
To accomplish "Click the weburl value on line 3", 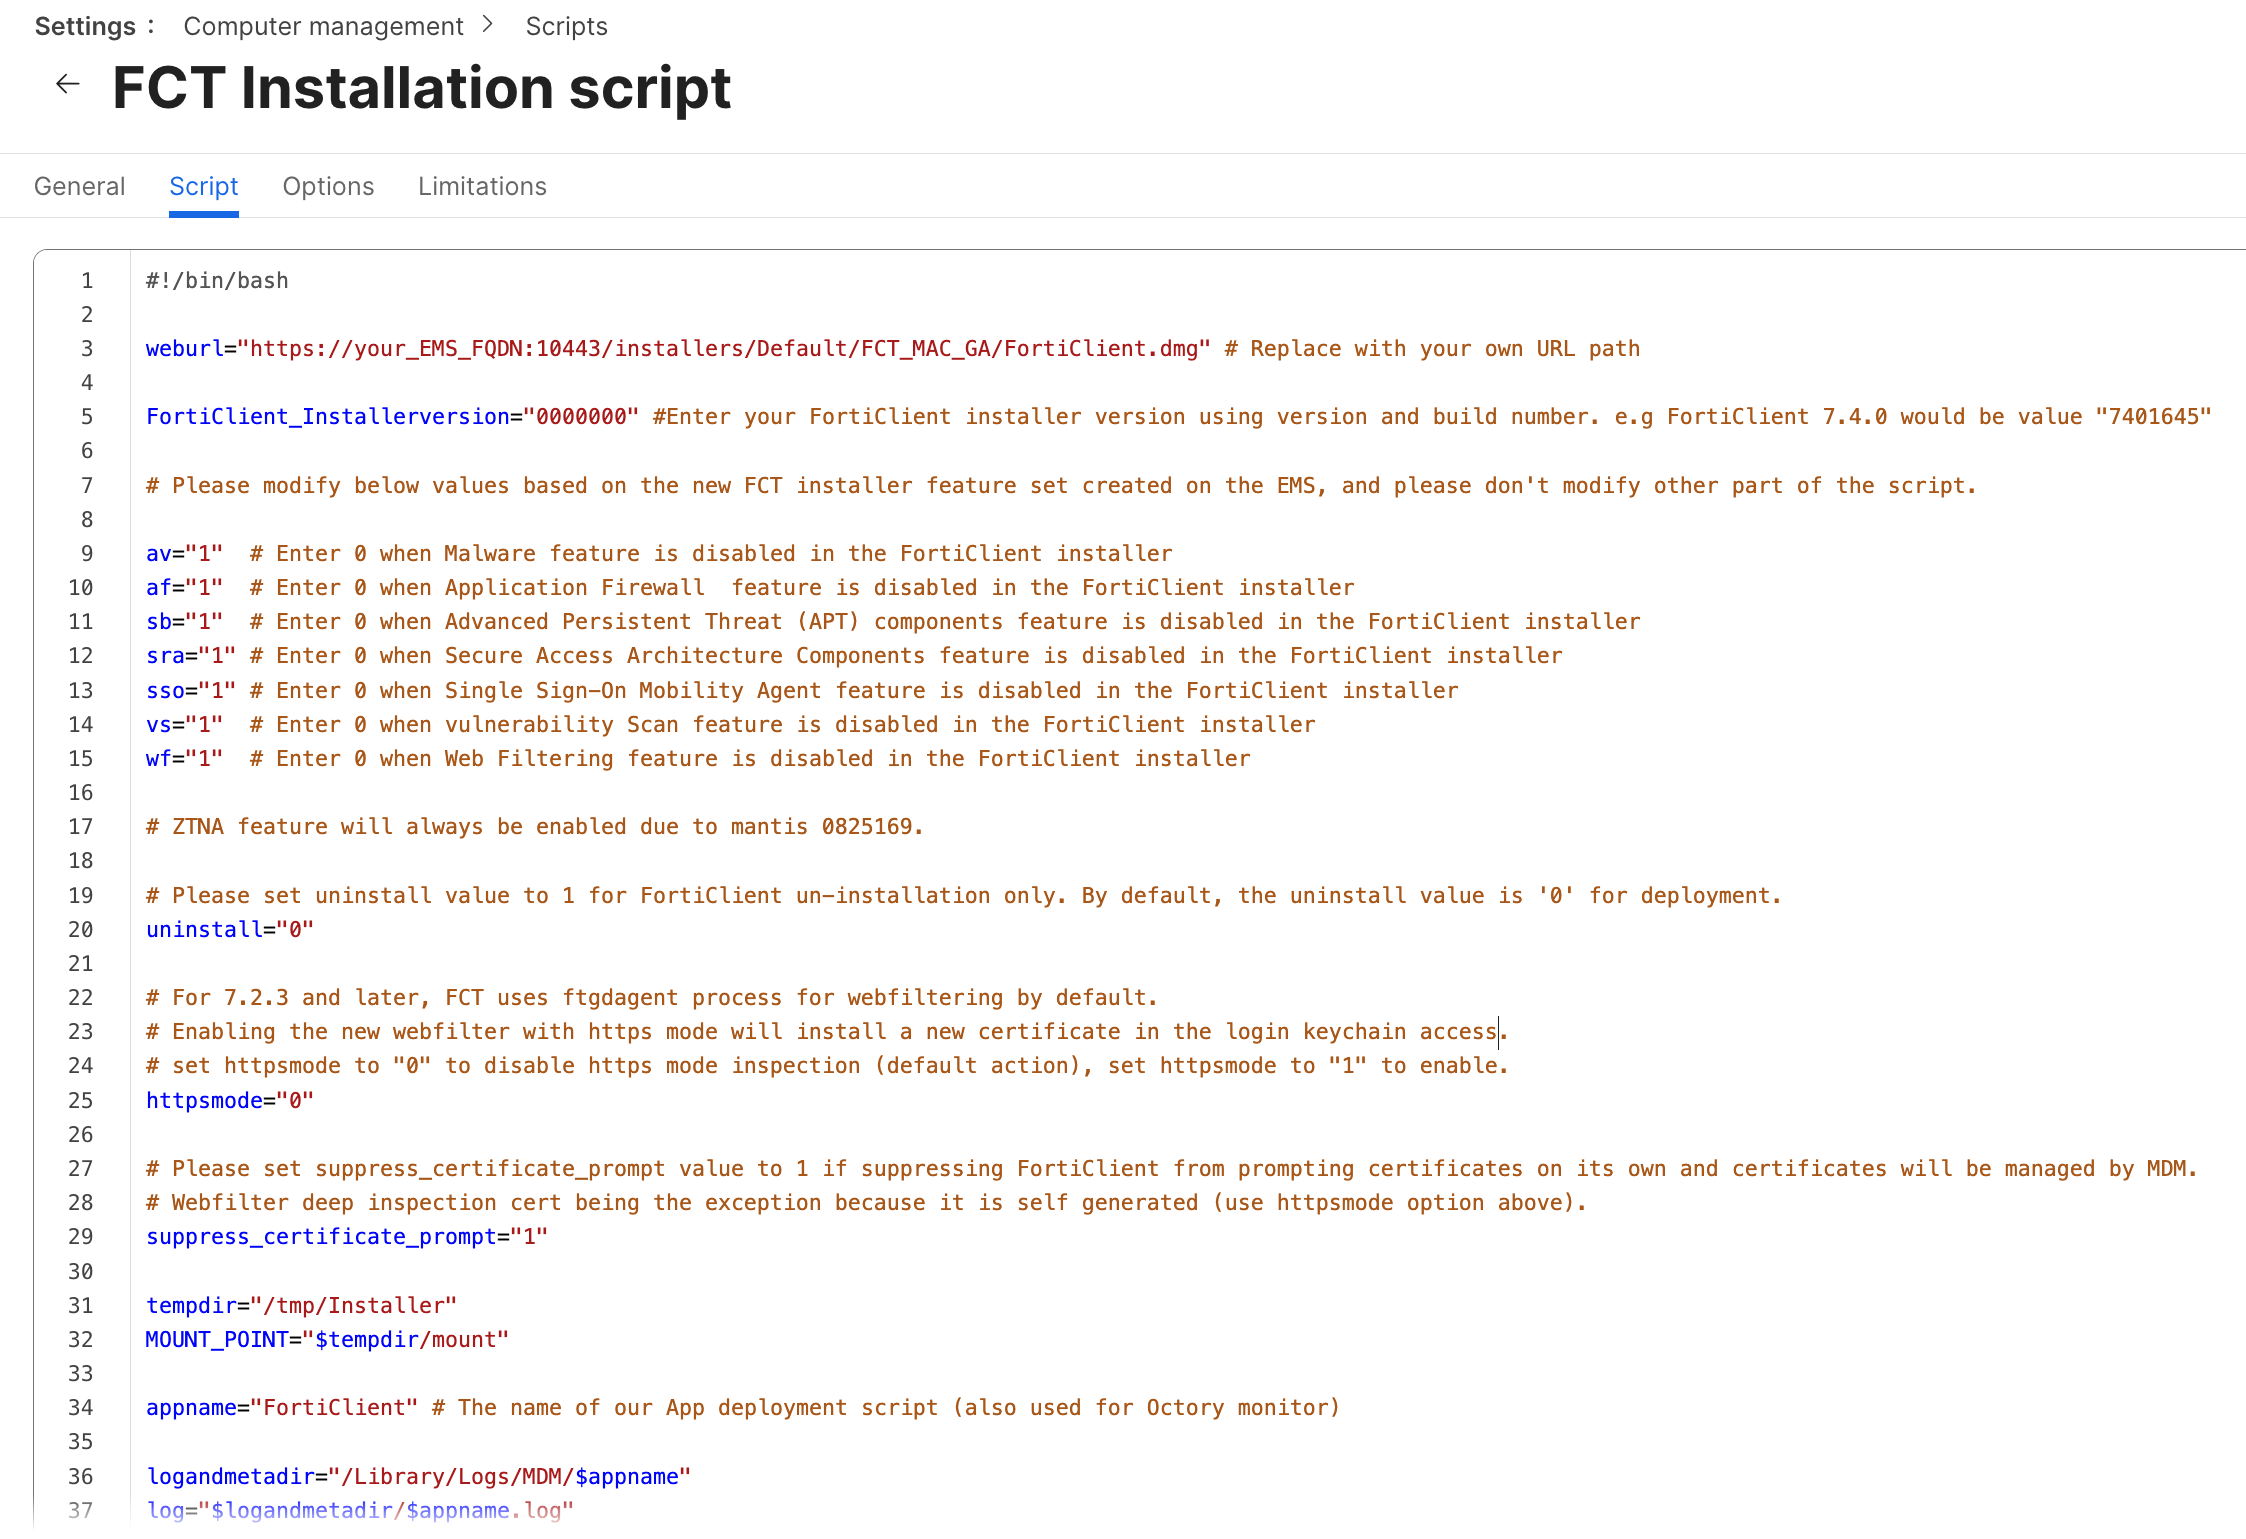I will point(723,349).
